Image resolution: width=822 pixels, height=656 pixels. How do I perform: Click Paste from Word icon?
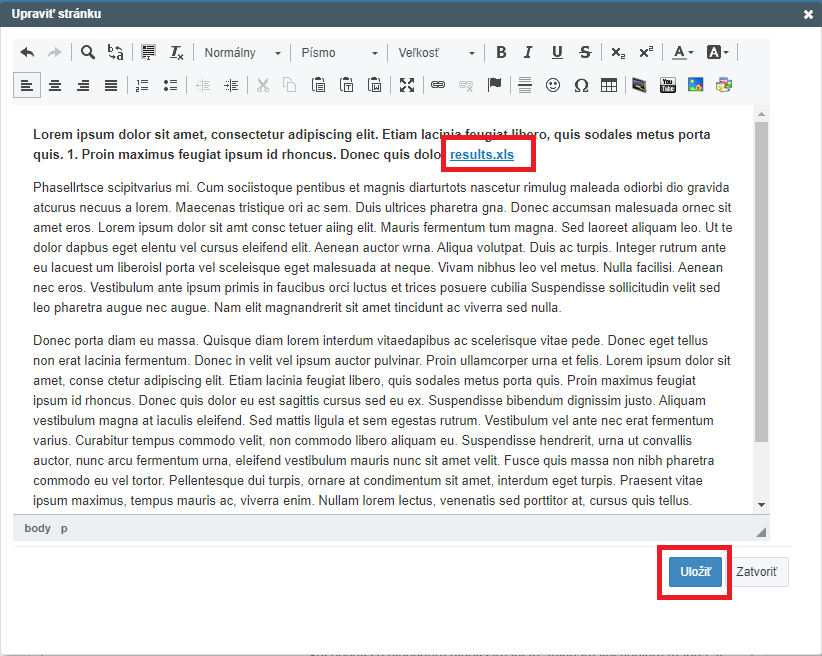374,85
